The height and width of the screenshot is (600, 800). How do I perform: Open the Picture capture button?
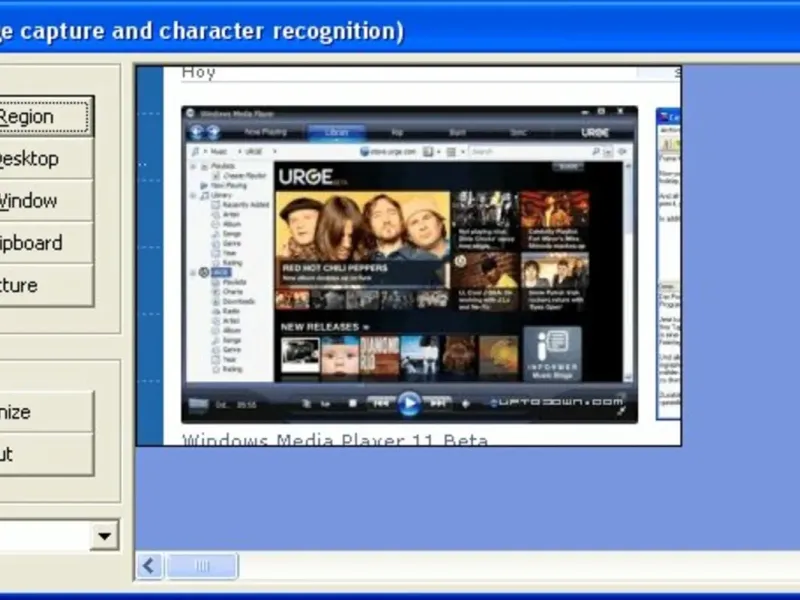tap(46, 285)
